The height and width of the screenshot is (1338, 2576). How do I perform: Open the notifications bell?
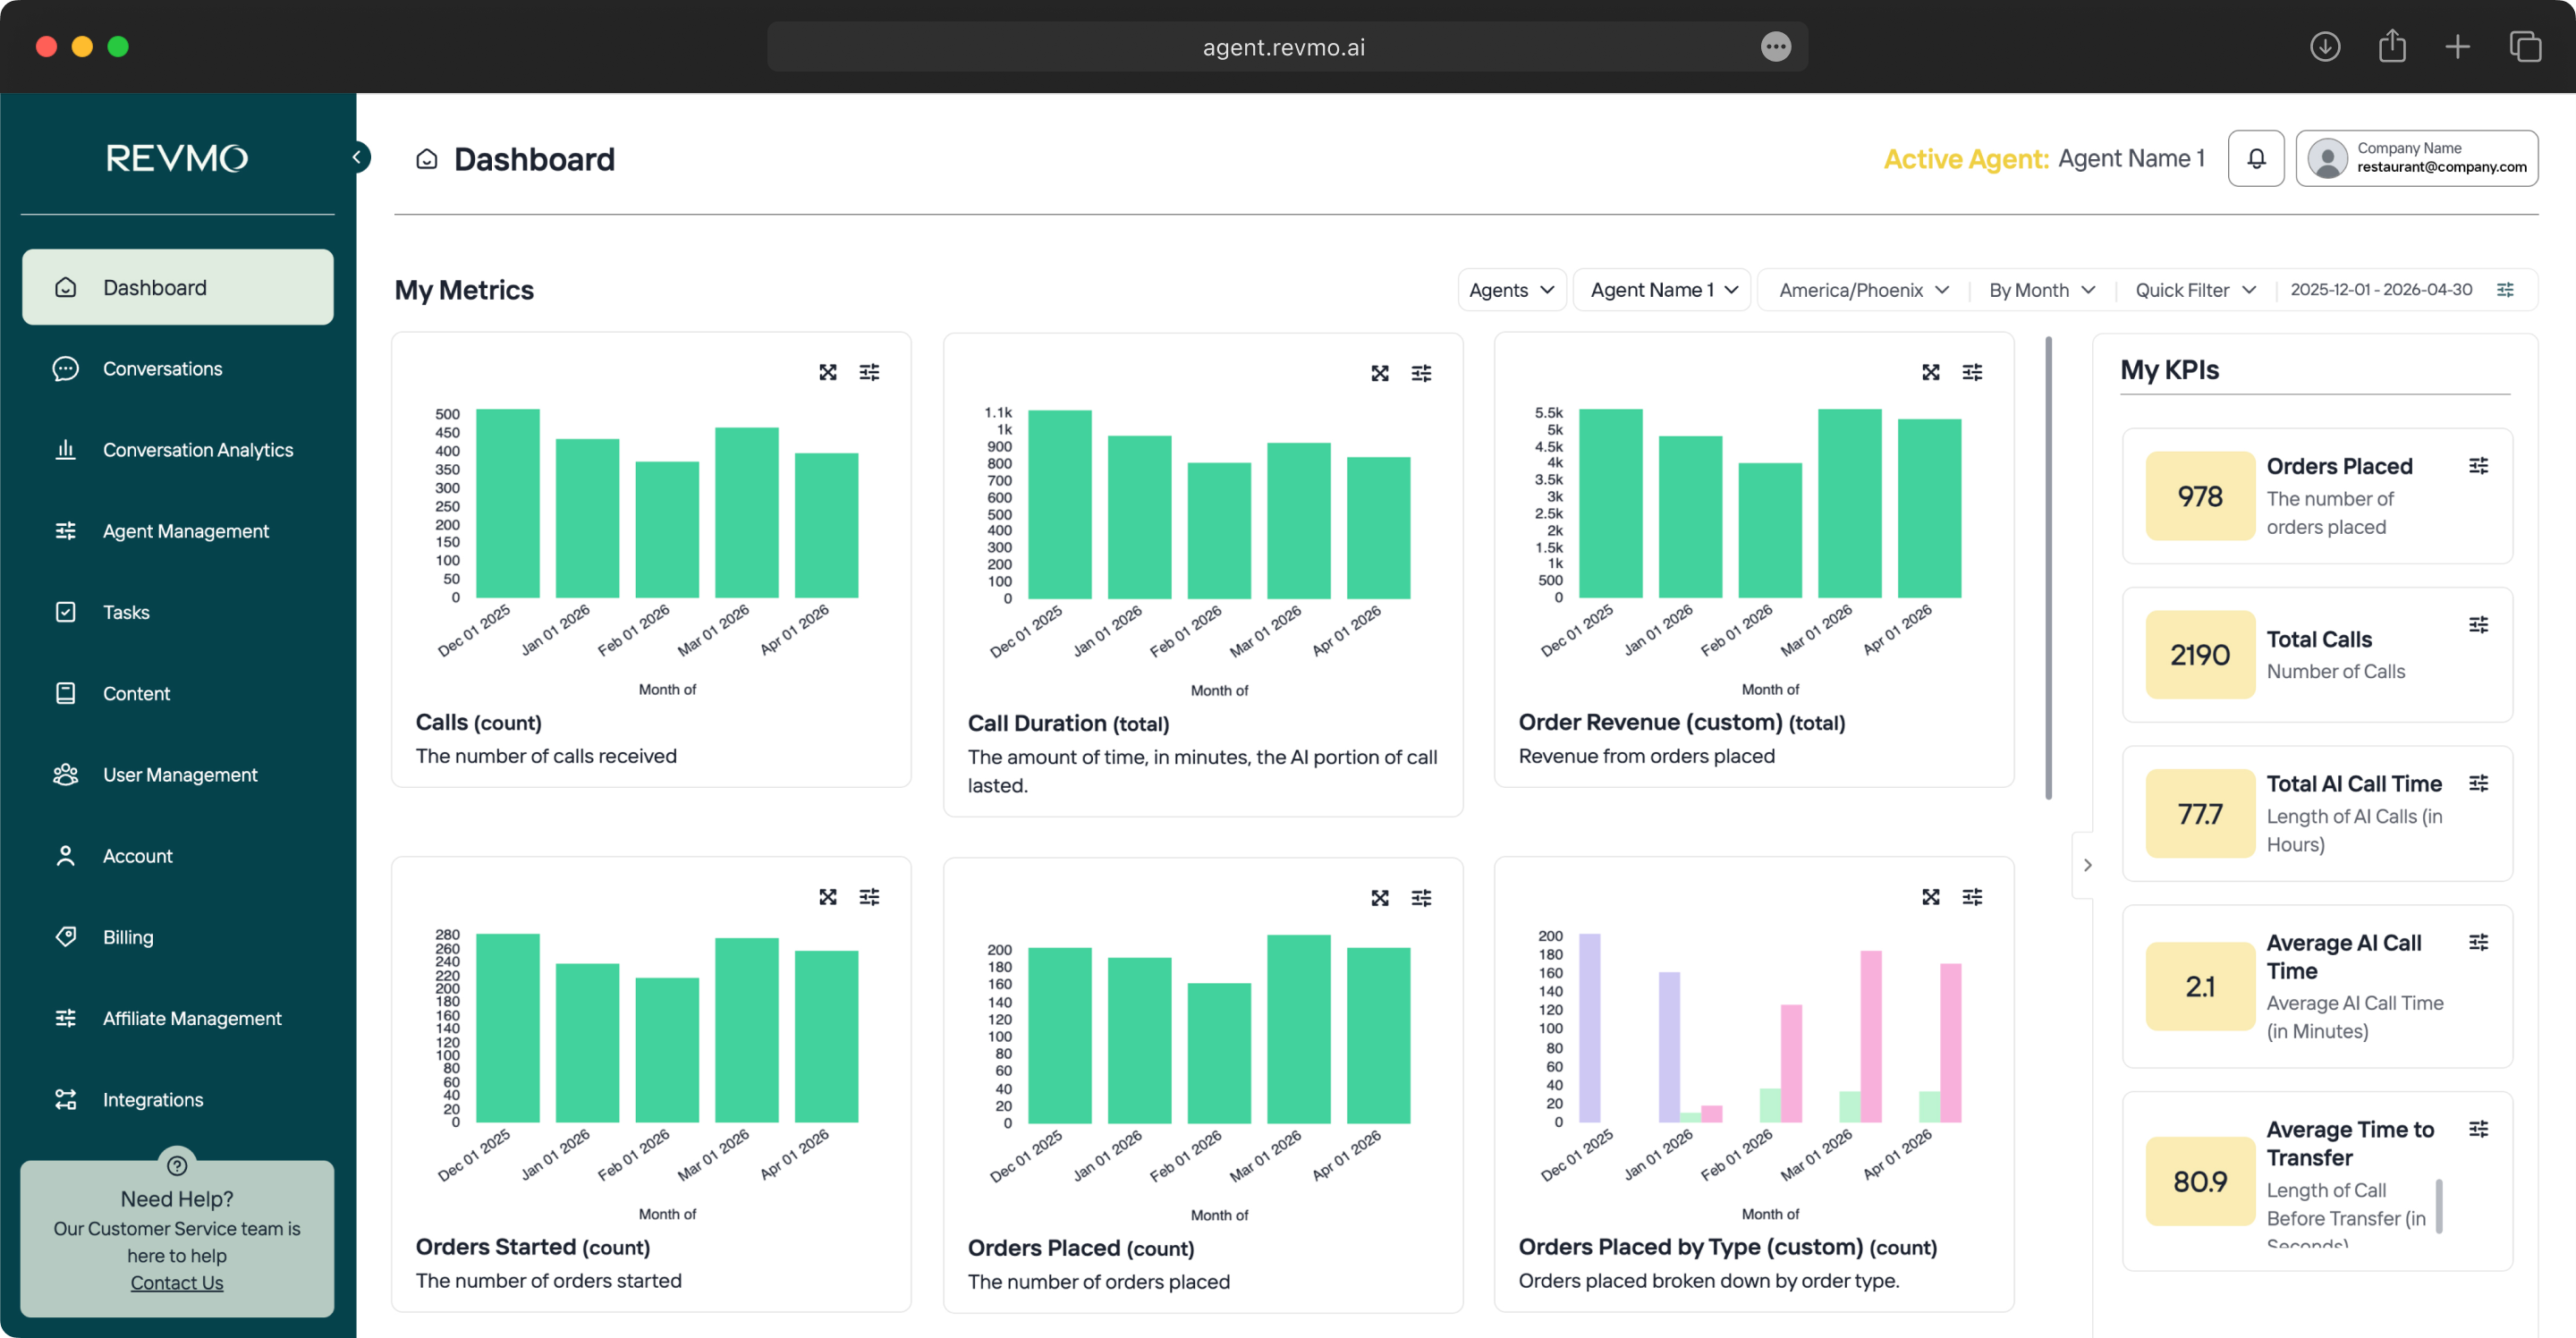click(2256, 158)
